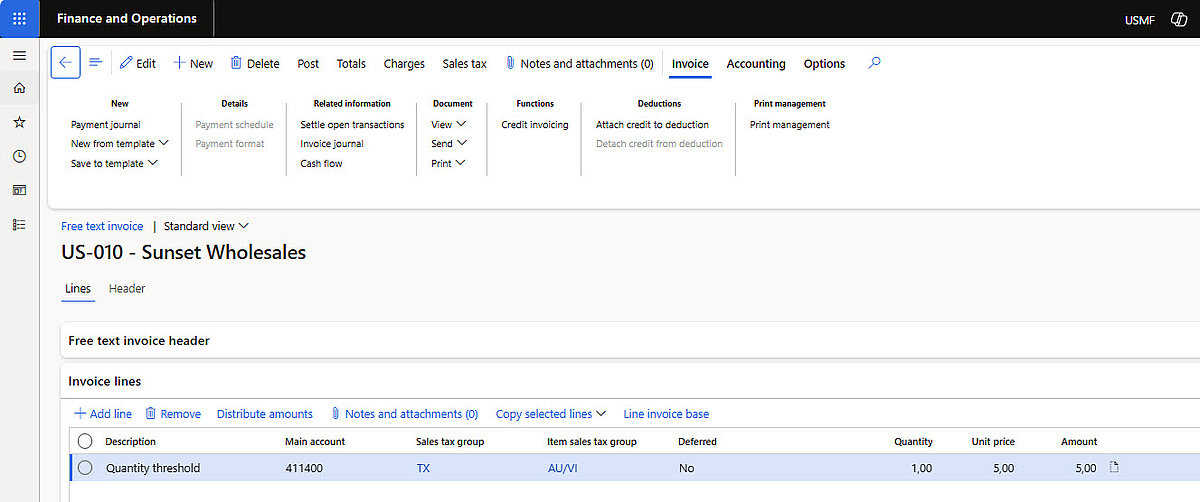The height and width of the screenshot is (502, 1200).
Task: Click Charges in the action pane
Action: coord(404,63)
